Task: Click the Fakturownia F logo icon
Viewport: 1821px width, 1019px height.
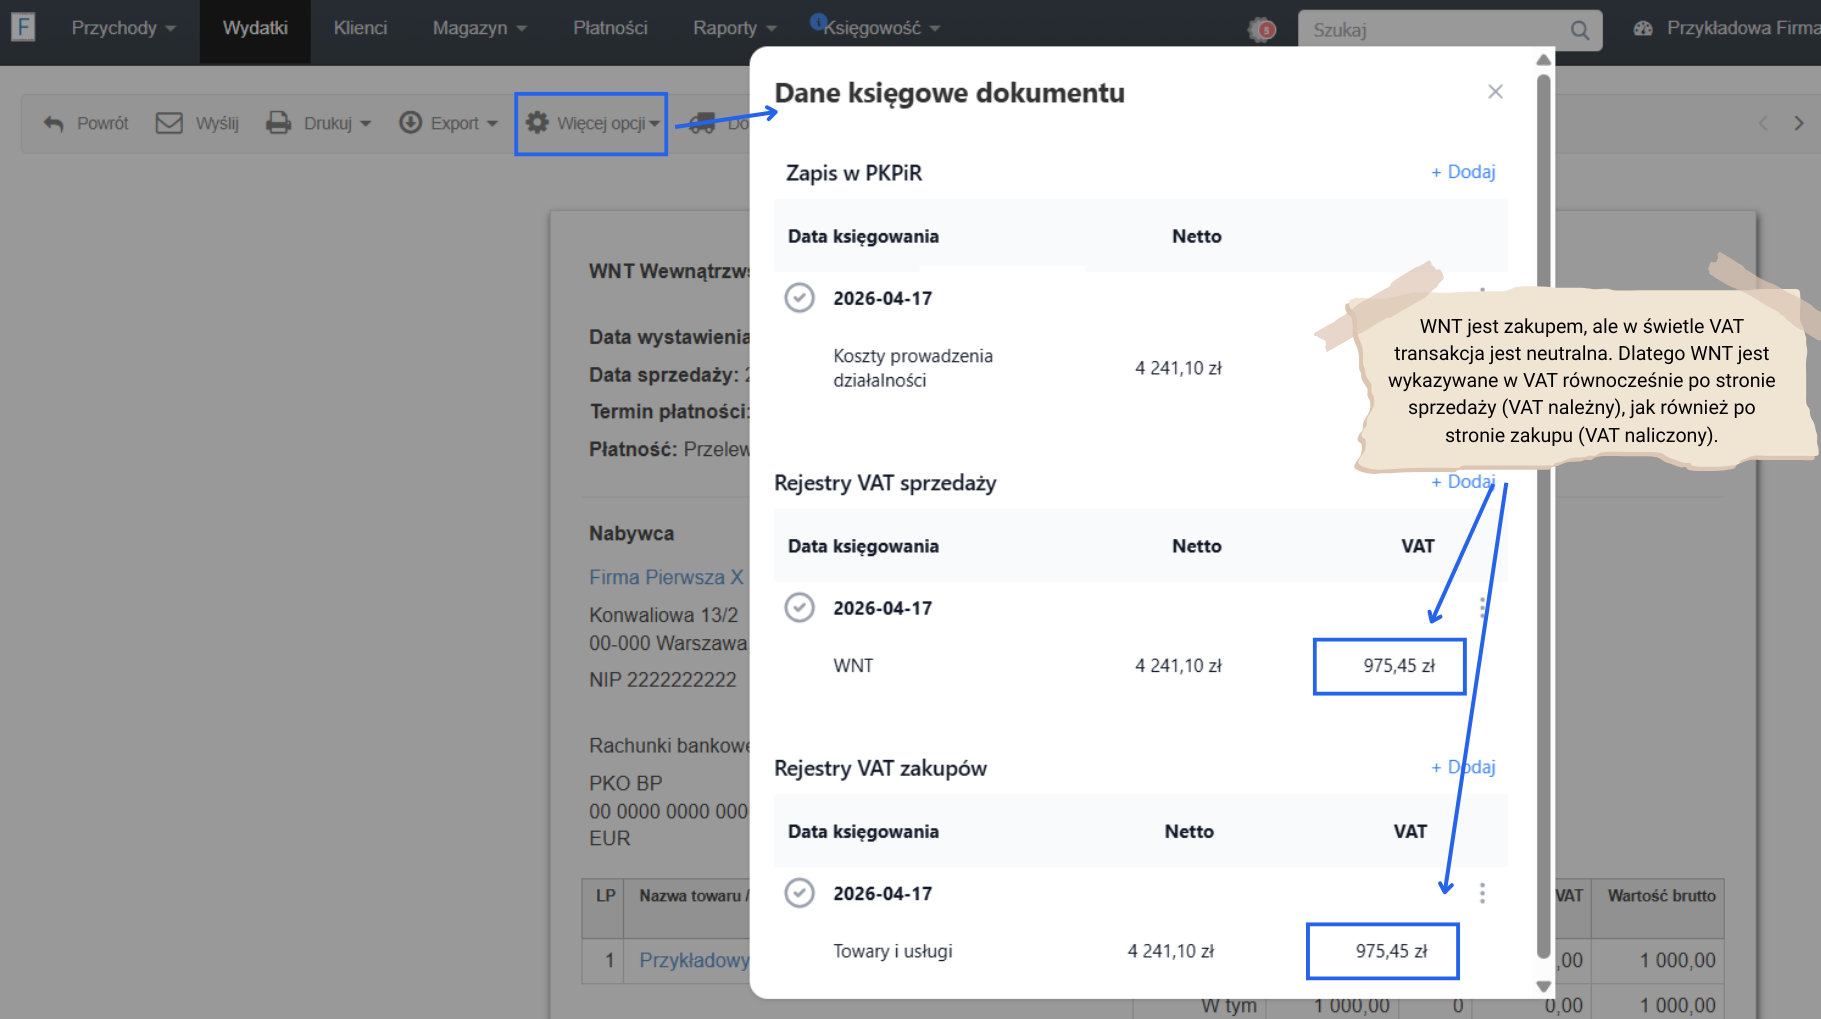Action: coord(23,27)
